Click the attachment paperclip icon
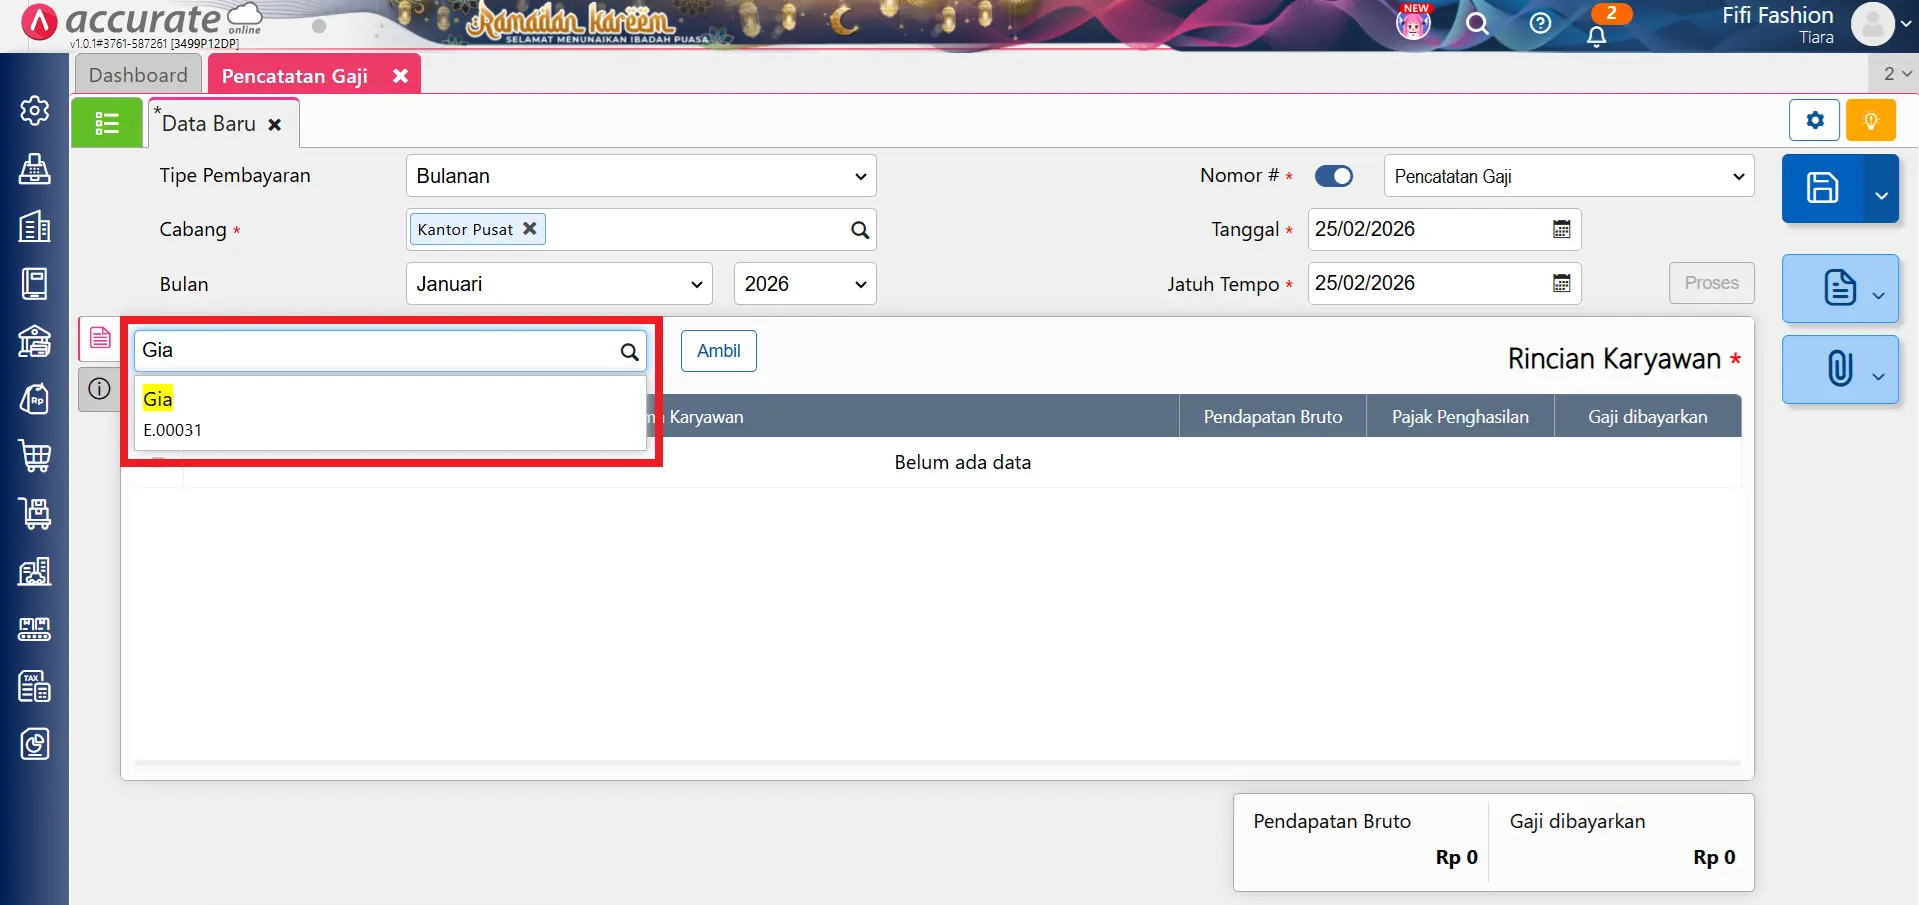The image size is (1919, 905). (x=1839, y=369)
